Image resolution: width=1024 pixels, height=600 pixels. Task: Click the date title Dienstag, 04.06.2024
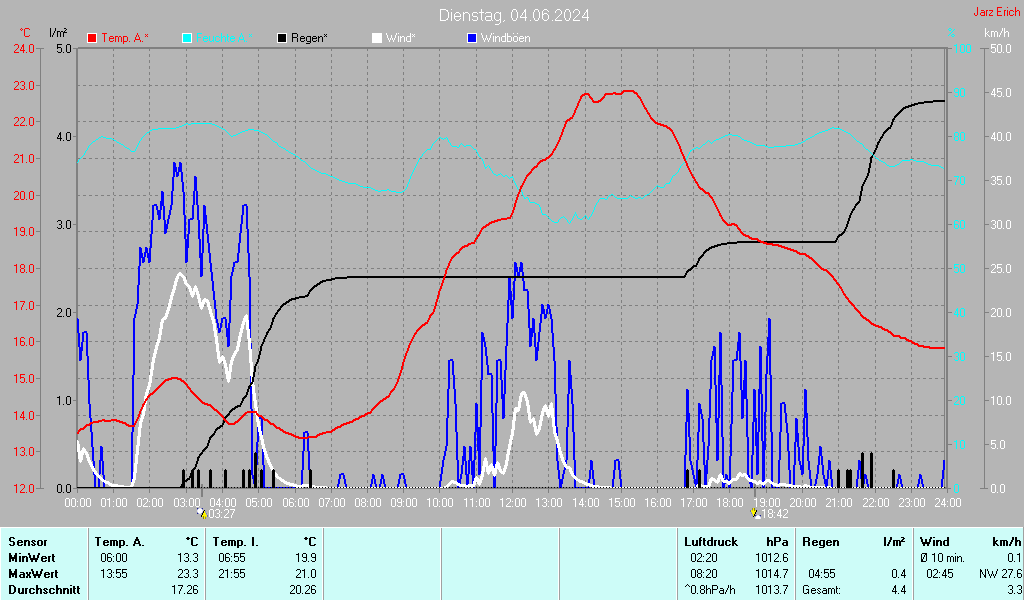tap(513, 15)
